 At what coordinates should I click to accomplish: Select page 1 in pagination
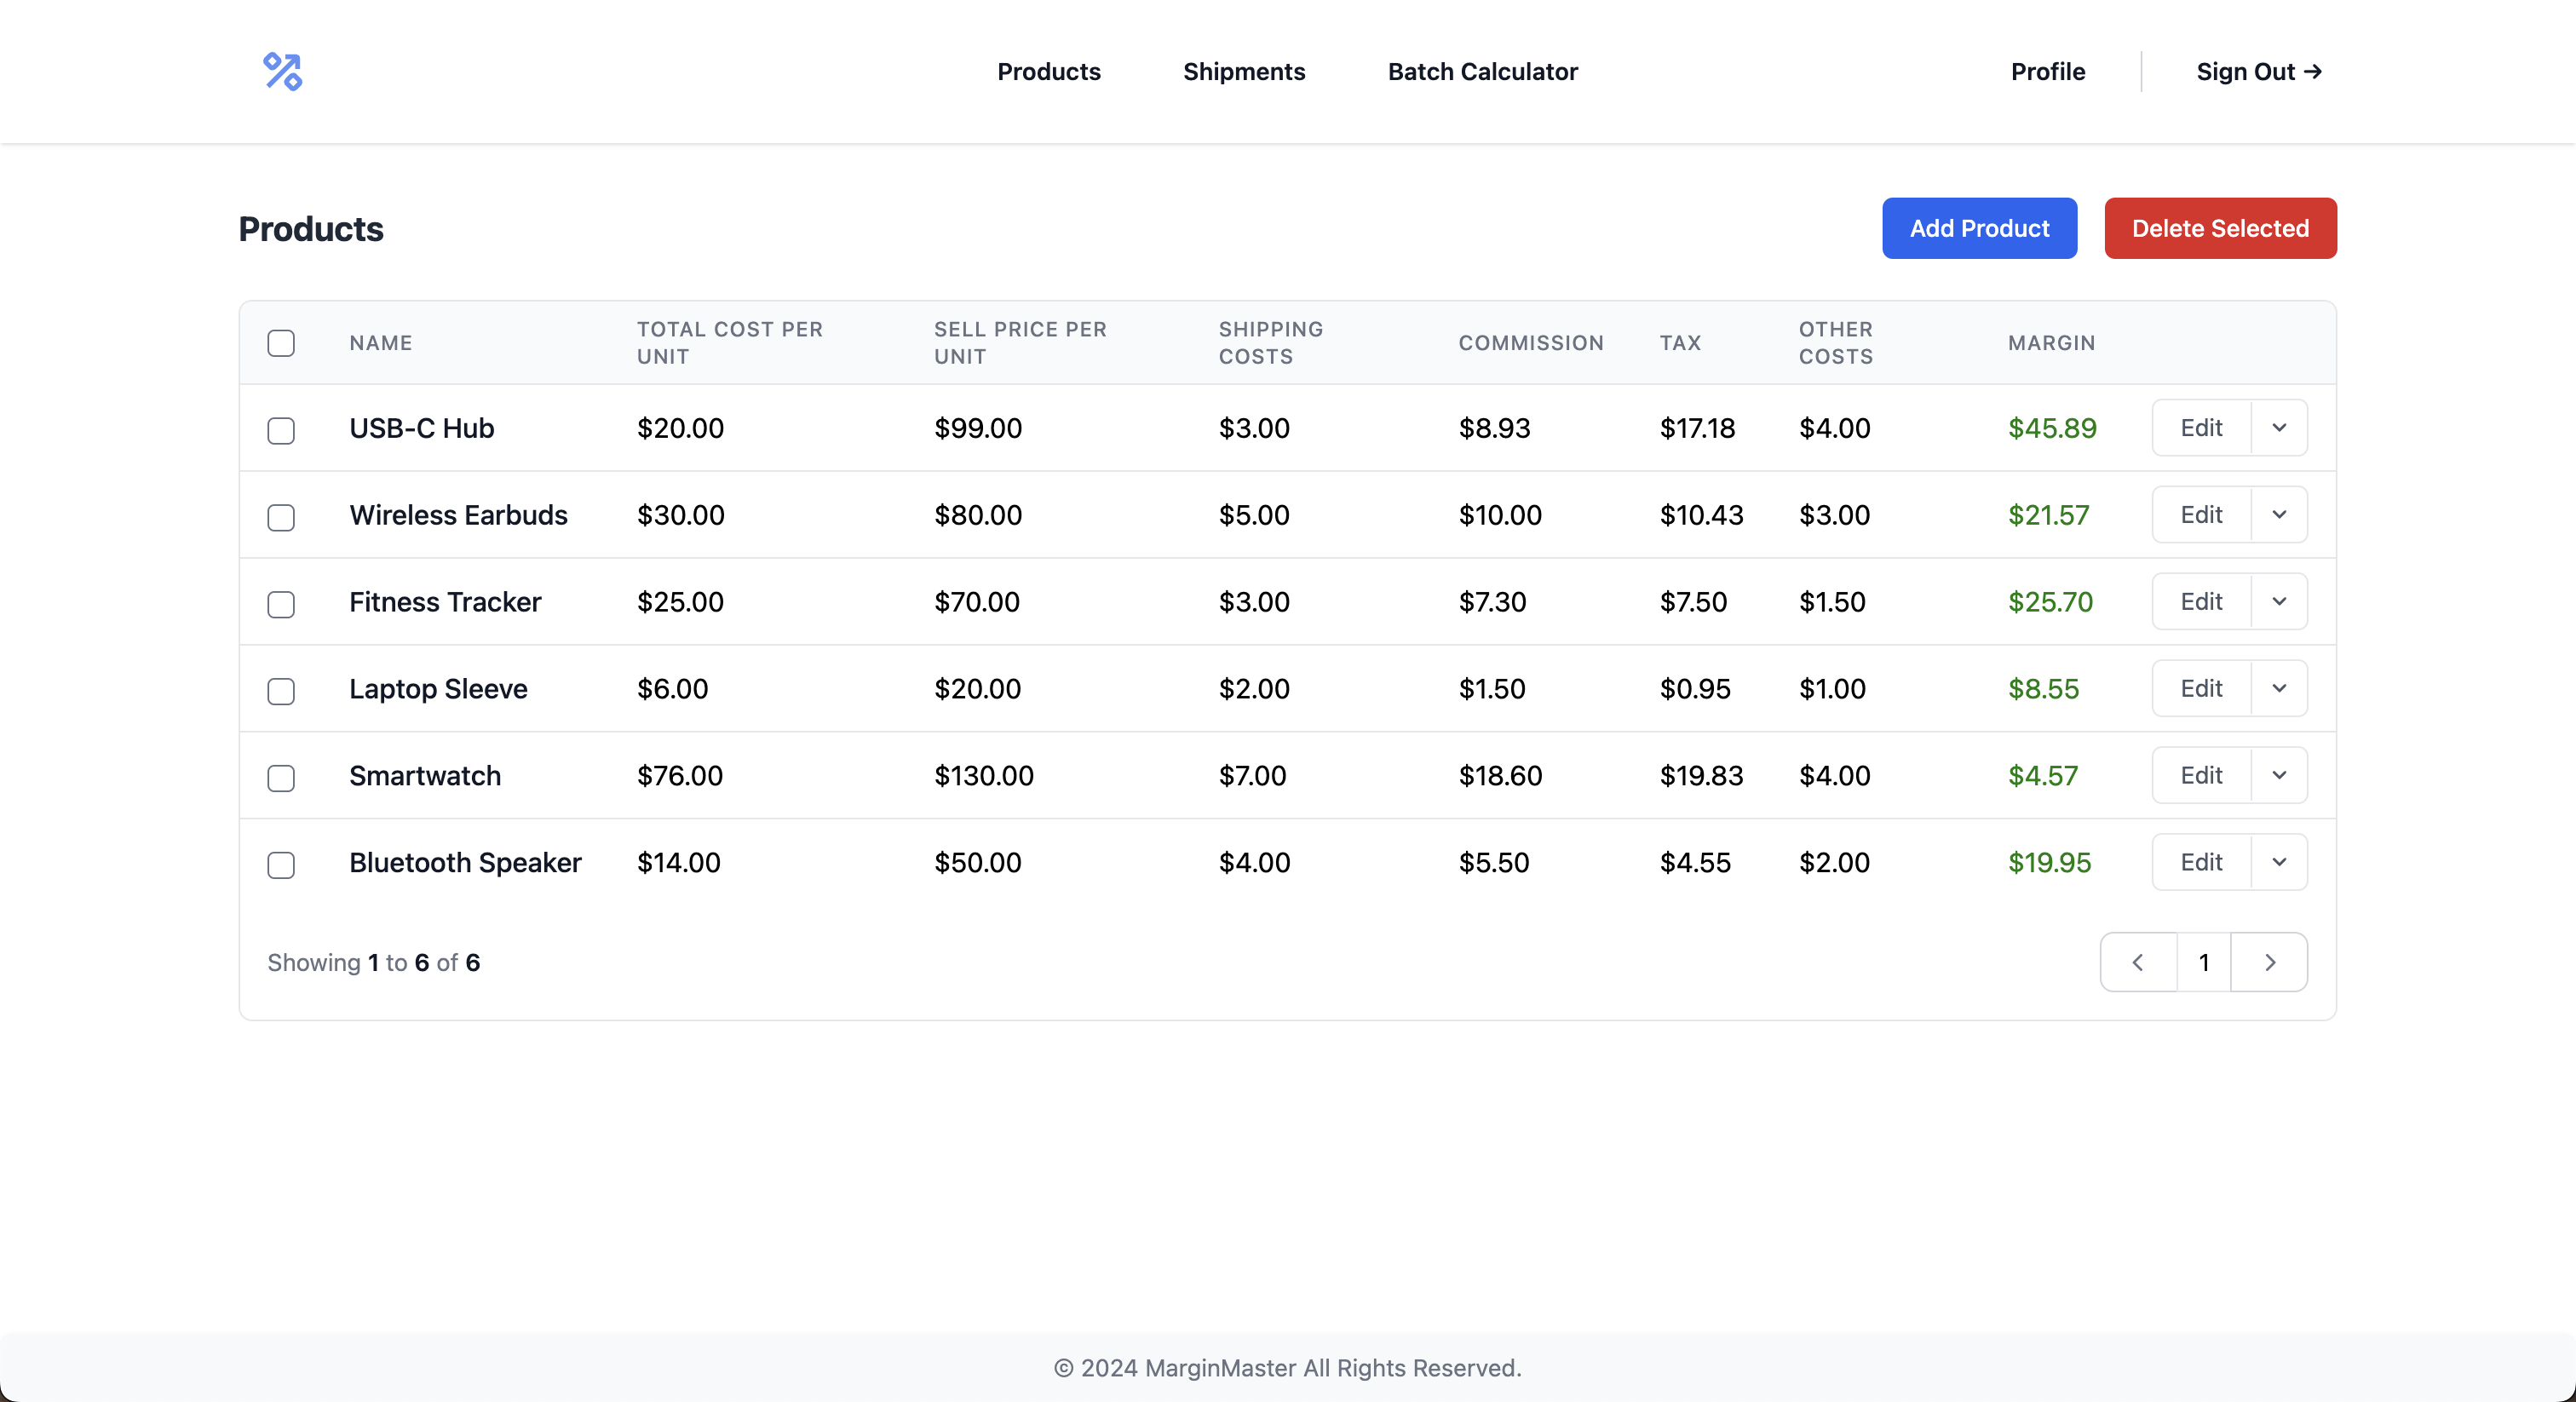pyautogui.click(x=2203, y=962)
